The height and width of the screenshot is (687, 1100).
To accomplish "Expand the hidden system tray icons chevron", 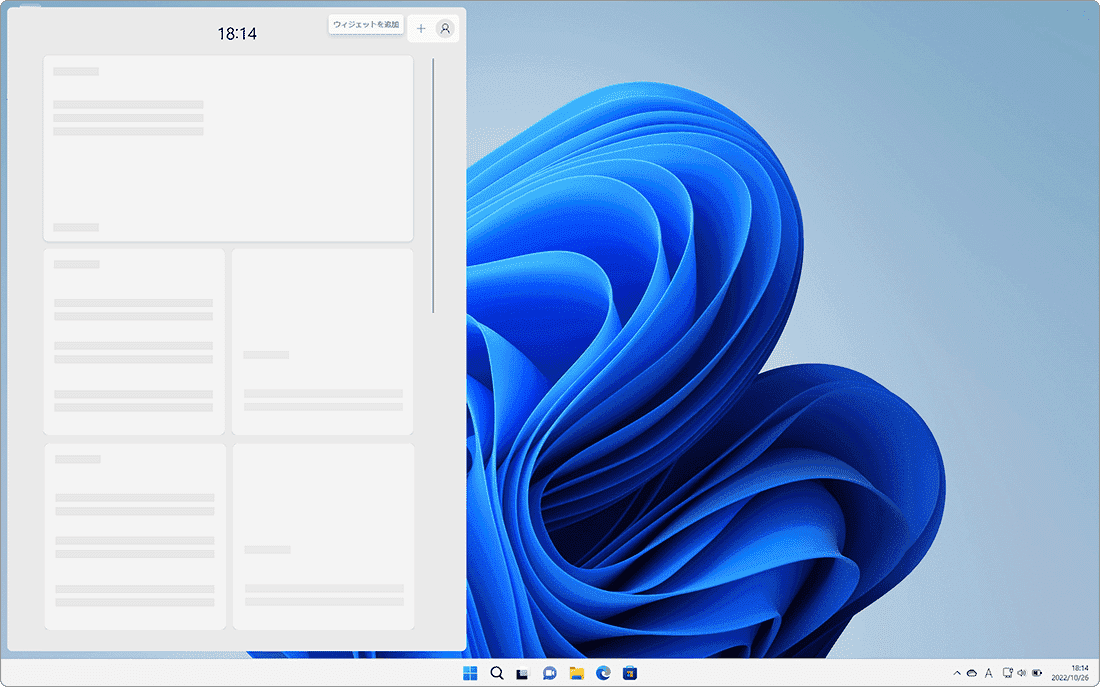I will point(957,674).
